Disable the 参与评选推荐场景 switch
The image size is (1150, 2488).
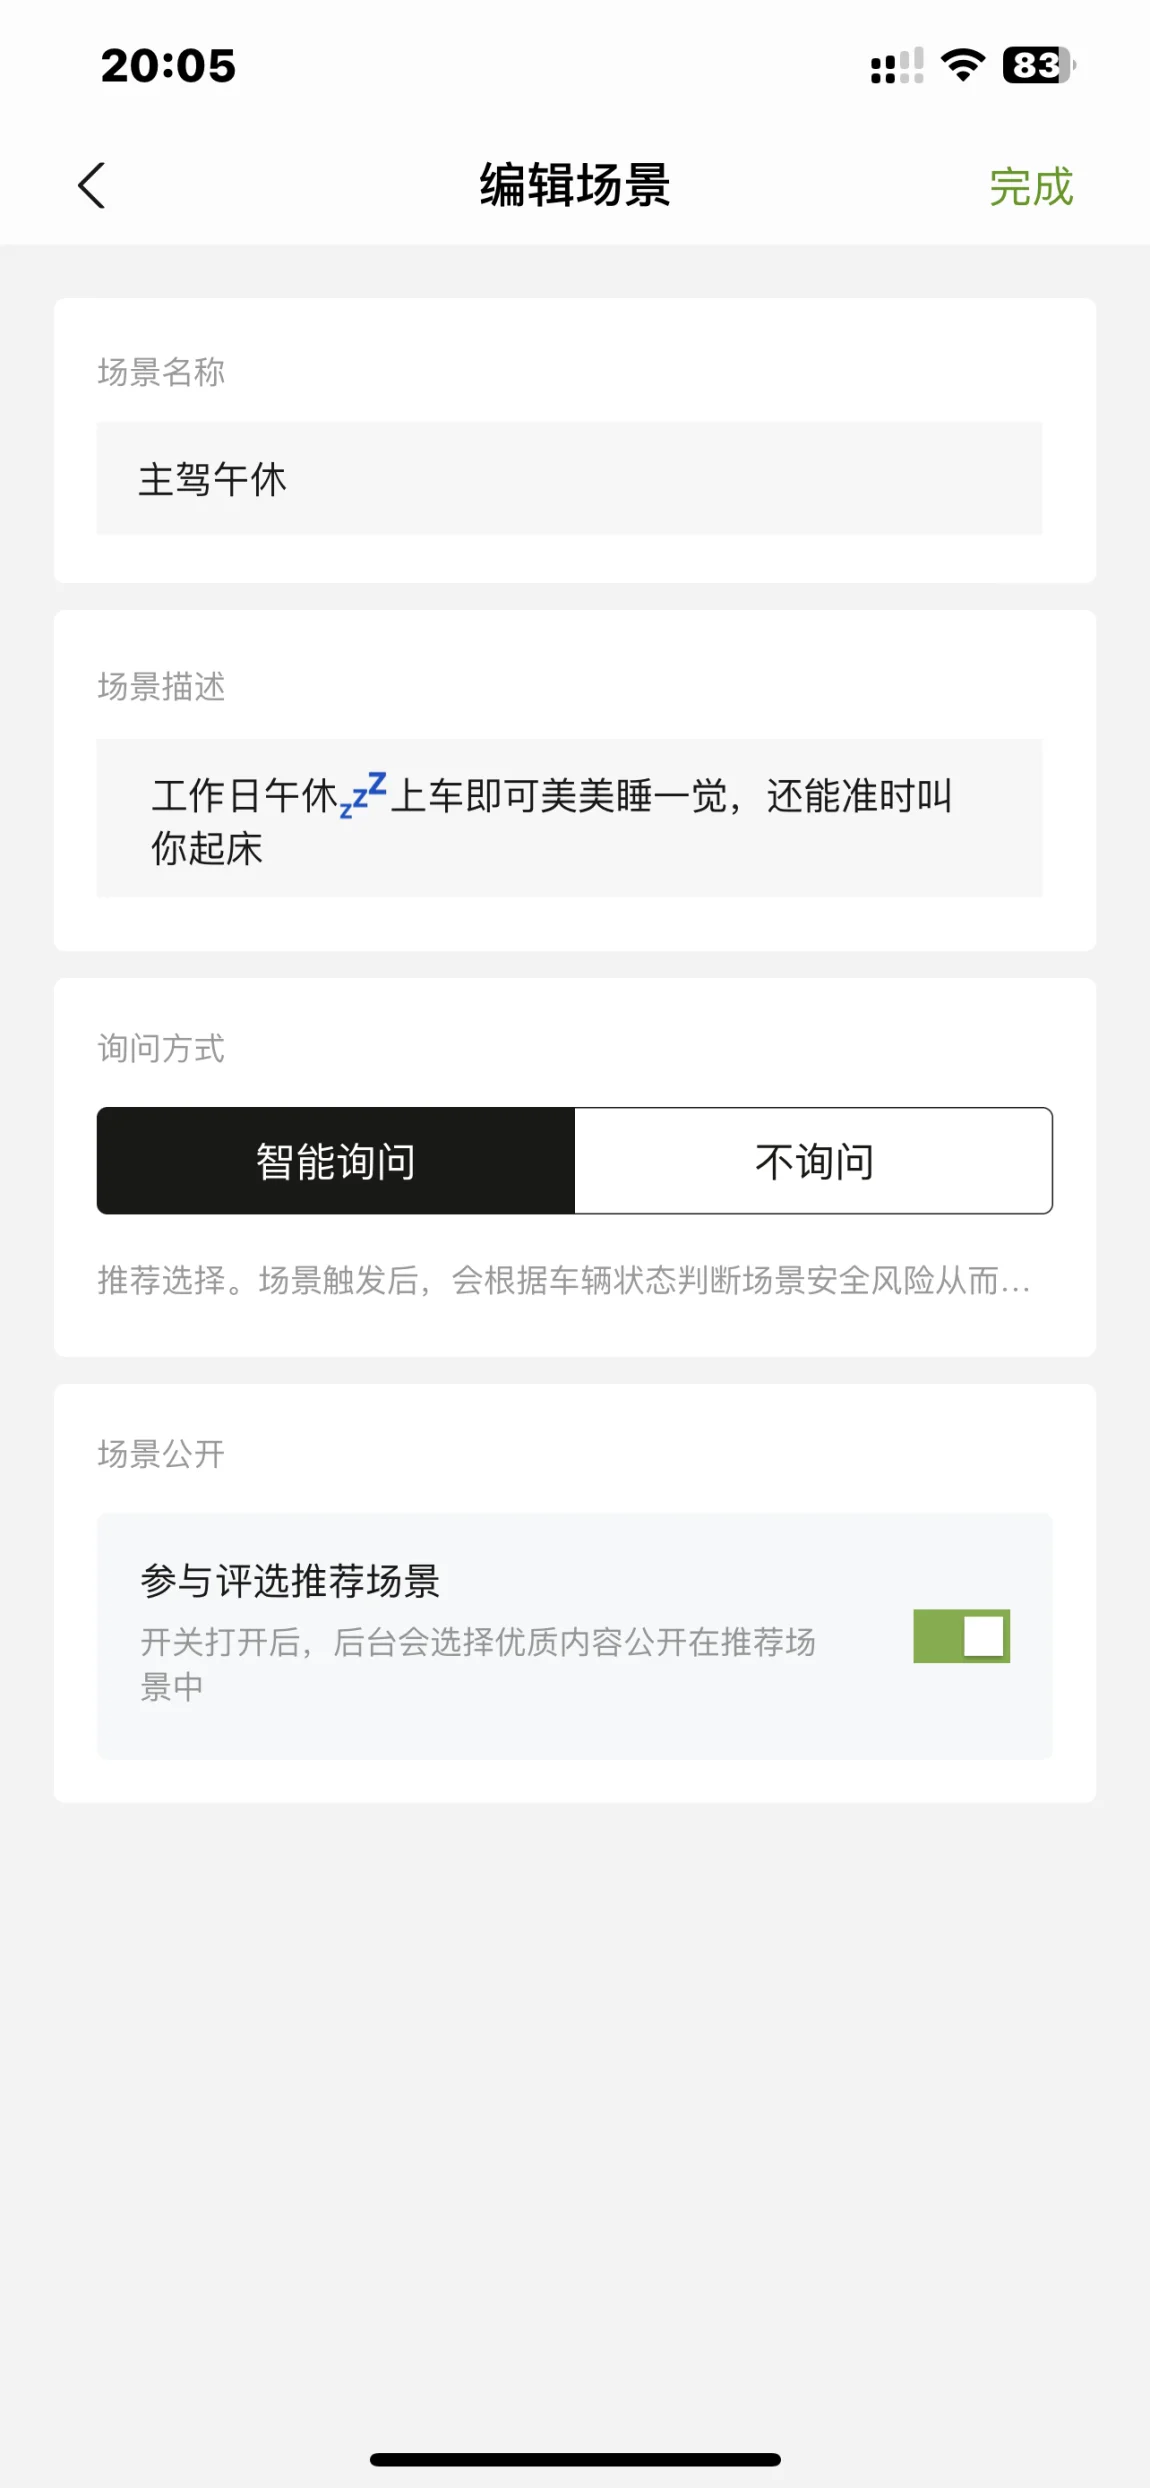pyautogui.click(x=961, y=1636)
